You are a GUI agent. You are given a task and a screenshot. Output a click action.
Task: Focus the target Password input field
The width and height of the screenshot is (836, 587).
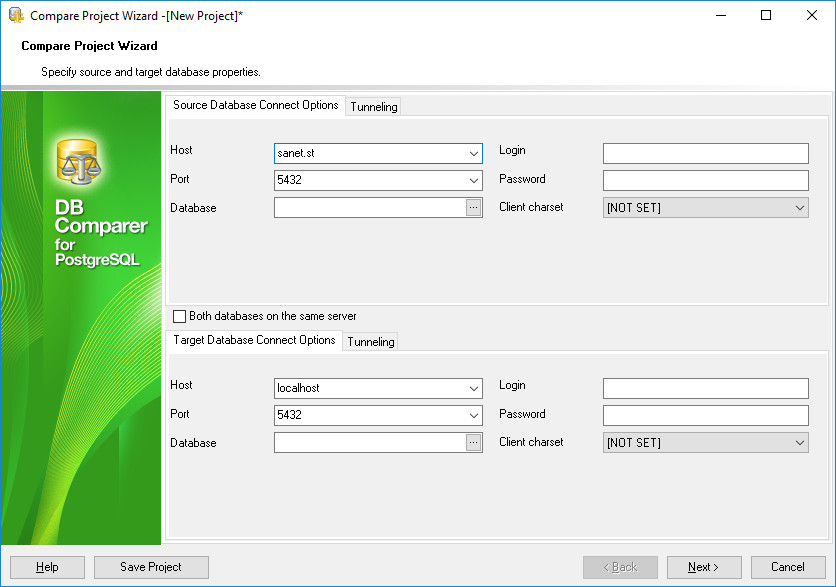(705, 415)
